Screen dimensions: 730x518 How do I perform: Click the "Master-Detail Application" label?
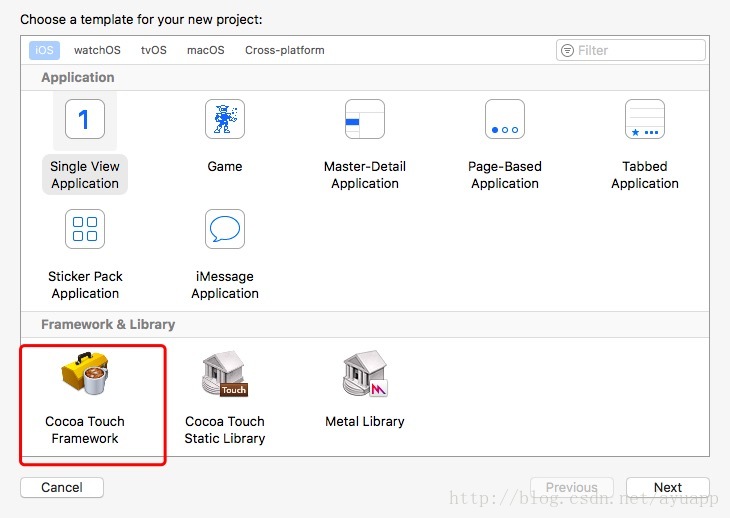click(365, 175)
